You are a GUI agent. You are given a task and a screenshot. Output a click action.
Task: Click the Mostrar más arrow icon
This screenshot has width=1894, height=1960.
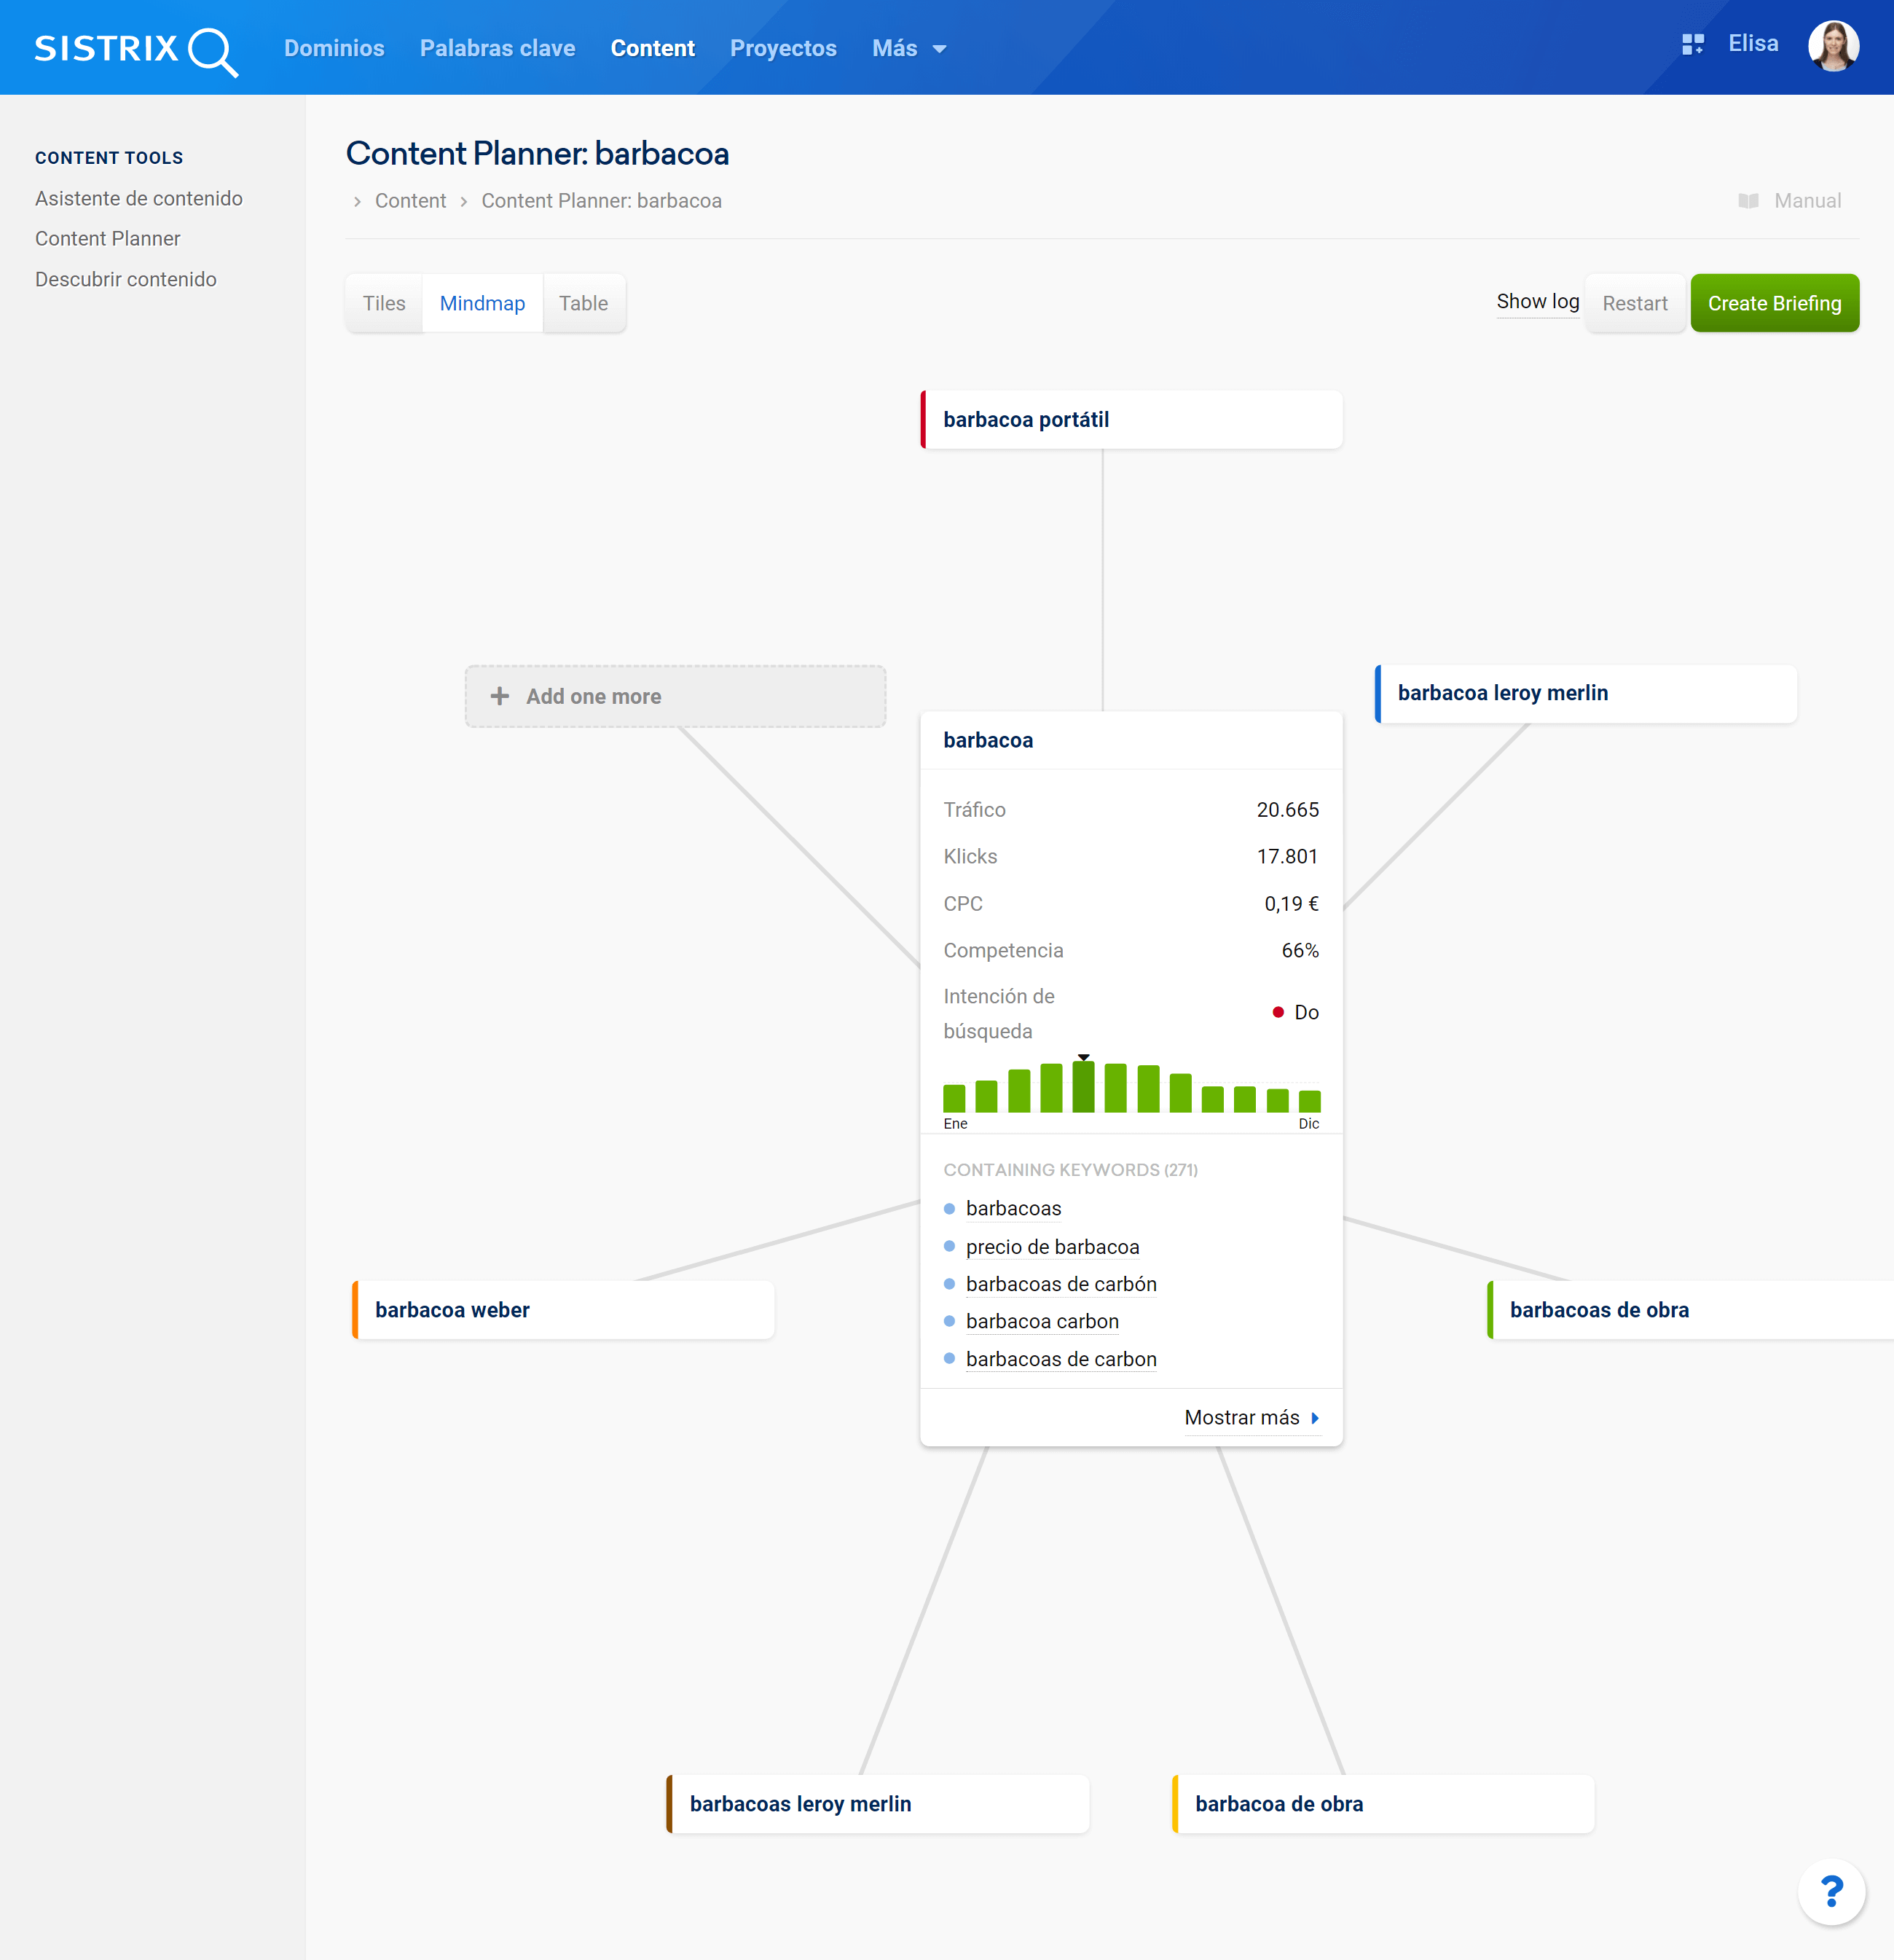point(1315,1418)
